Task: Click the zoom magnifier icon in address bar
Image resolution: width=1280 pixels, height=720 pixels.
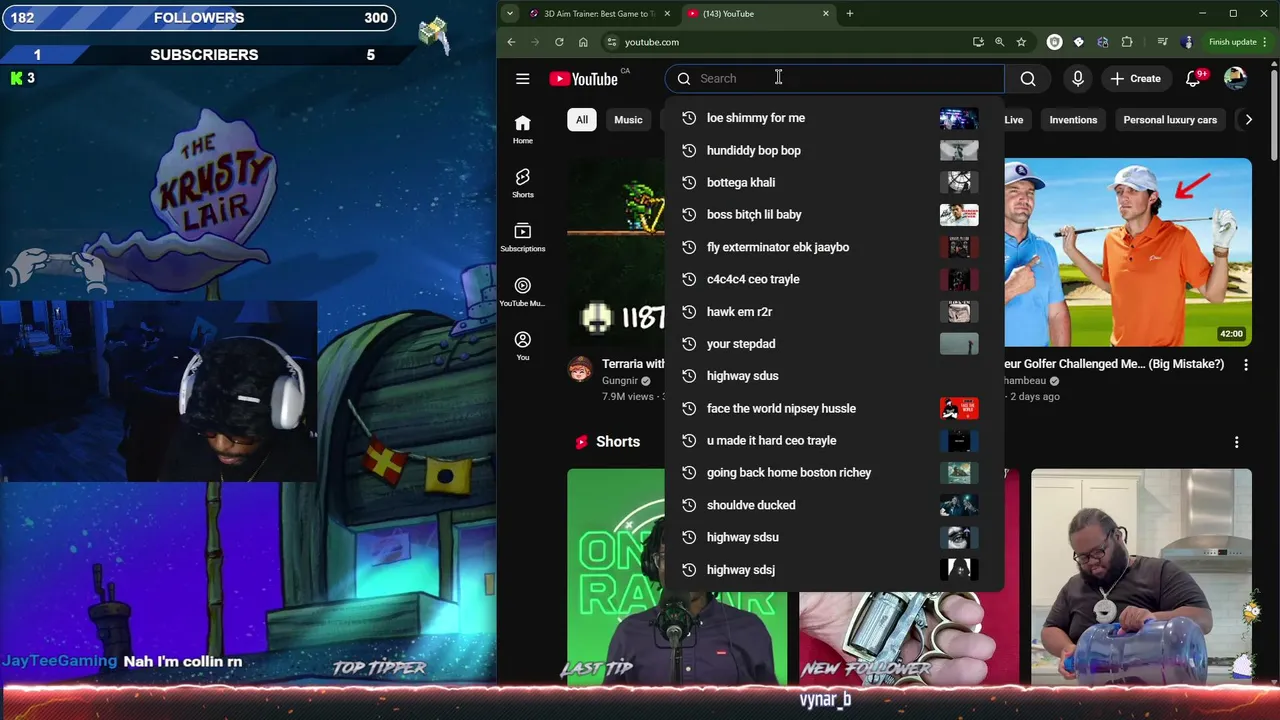Action: [x=999, y=42]
